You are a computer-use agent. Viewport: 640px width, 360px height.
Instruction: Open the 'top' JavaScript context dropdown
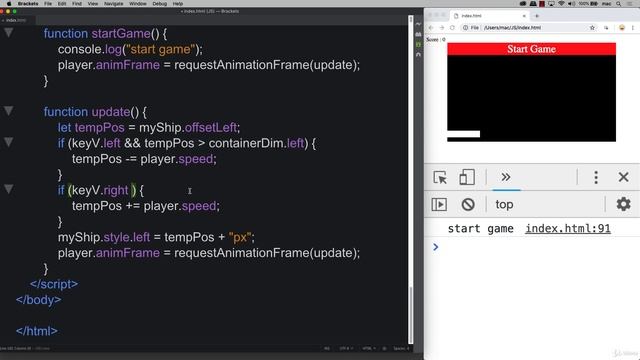[x=504, y=204]
